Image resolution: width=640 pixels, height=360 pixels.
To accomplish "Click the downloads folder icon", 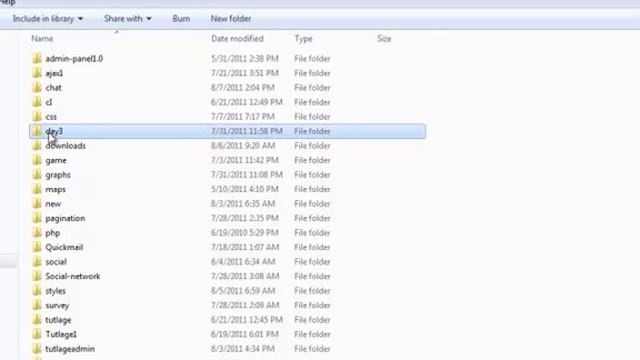I will click(37, 146).
